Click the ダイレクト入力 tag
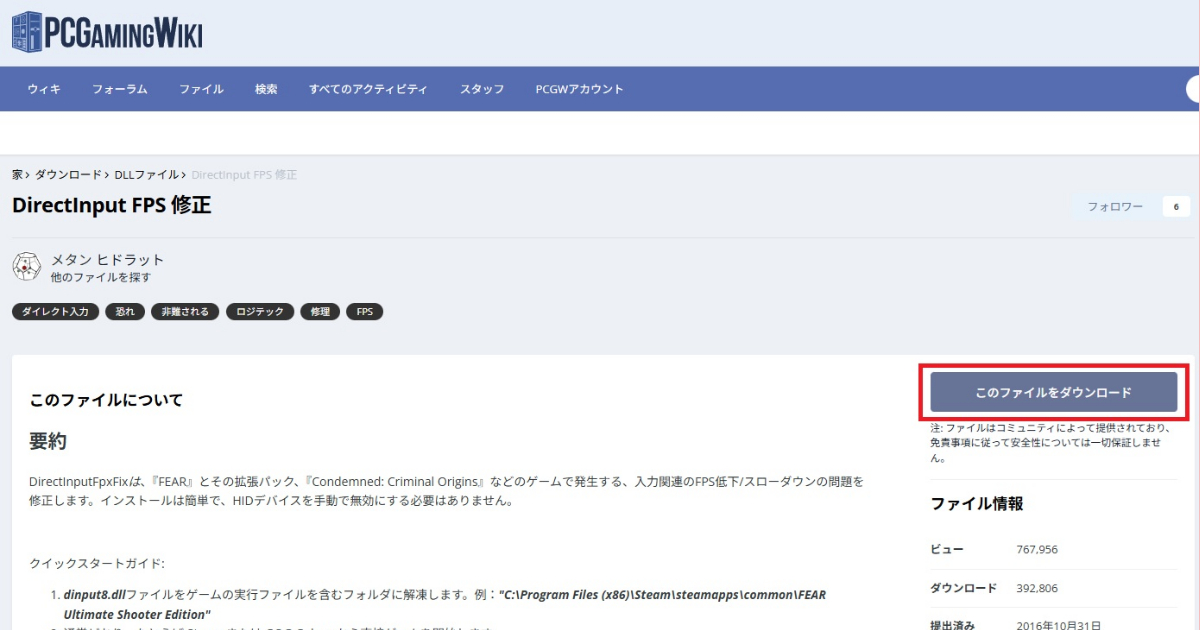1200x630 pixels. 55,311
